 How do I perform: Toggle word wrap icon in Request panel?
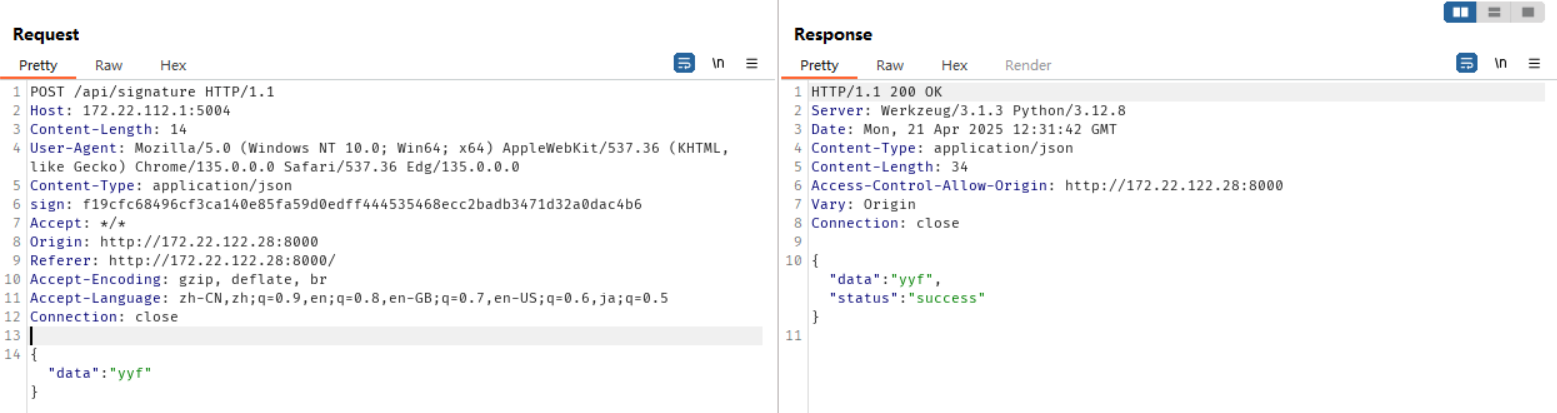click(684, 63)
